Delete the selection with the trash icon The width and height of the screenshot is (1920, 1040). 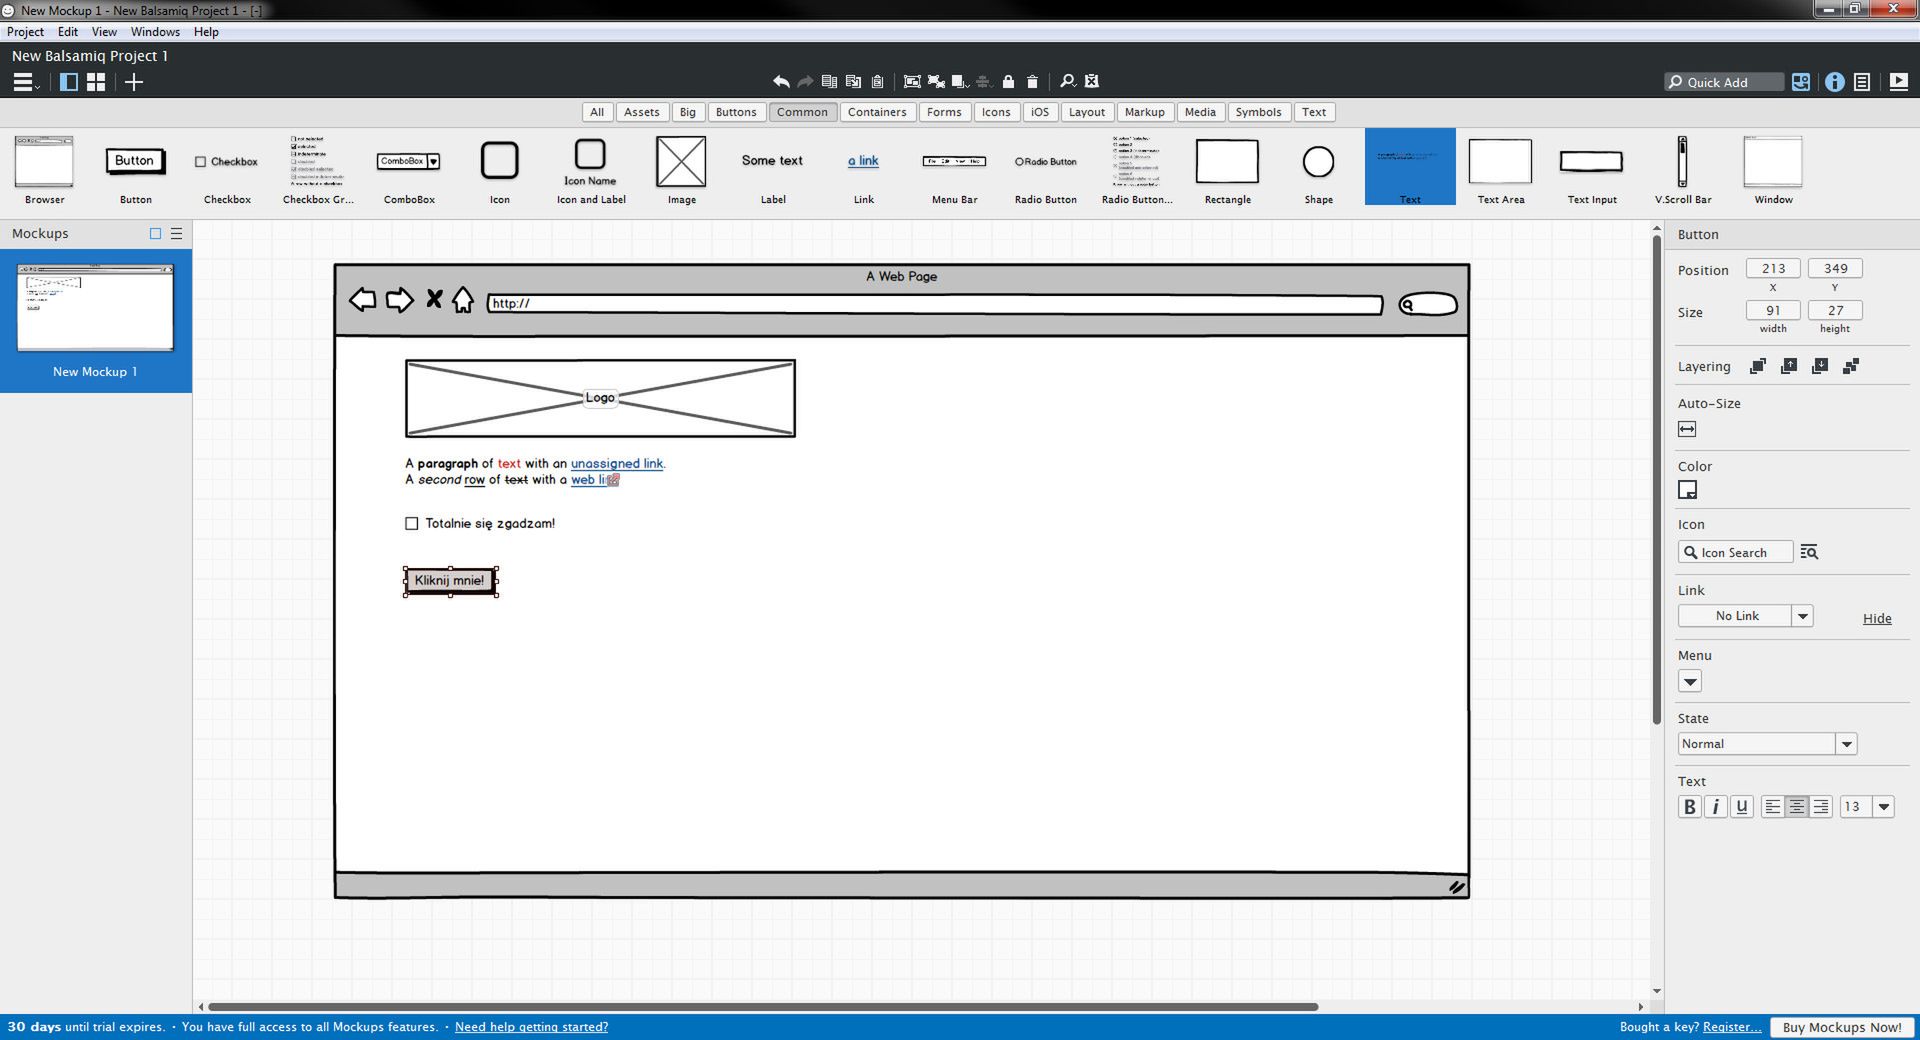point(1031,81)
